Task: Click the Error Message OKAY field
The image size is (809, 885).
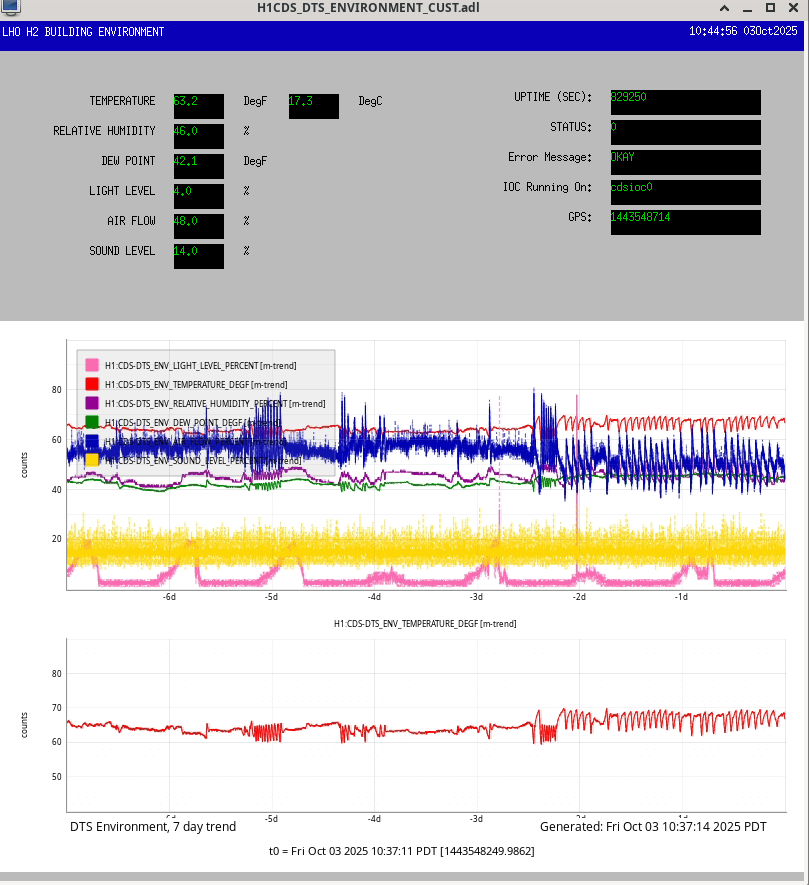Action: coord(684,162)
